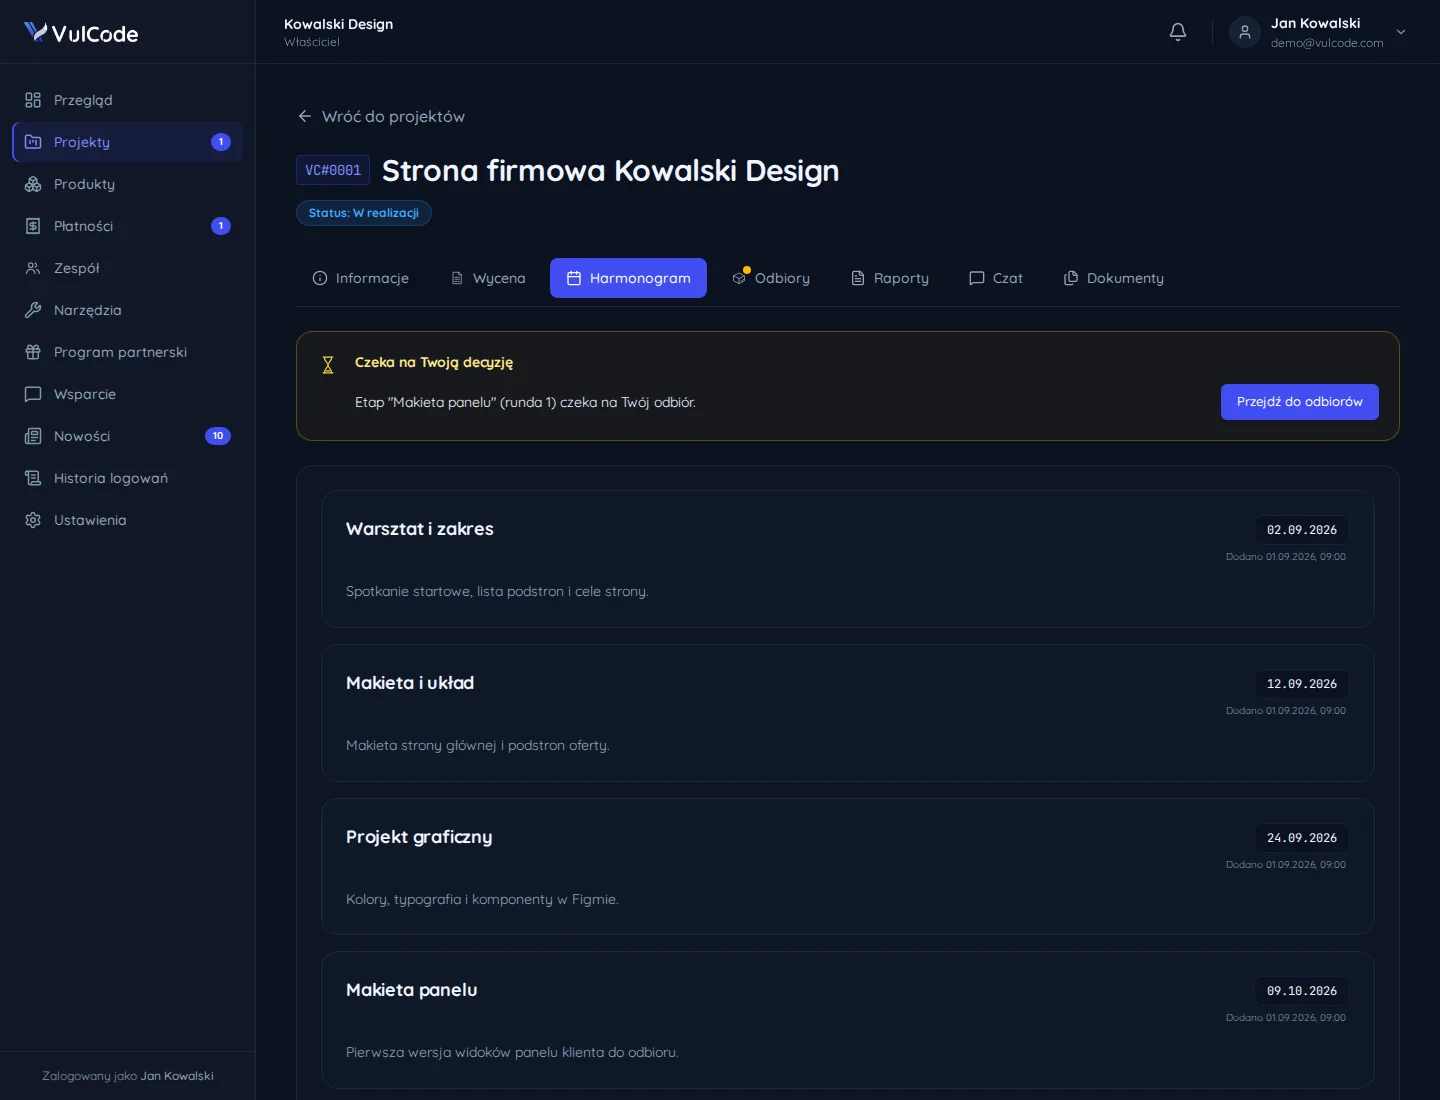
Task: Open Płatności in the sidebar
Action: pyautogui.click(x=127, y=226)
